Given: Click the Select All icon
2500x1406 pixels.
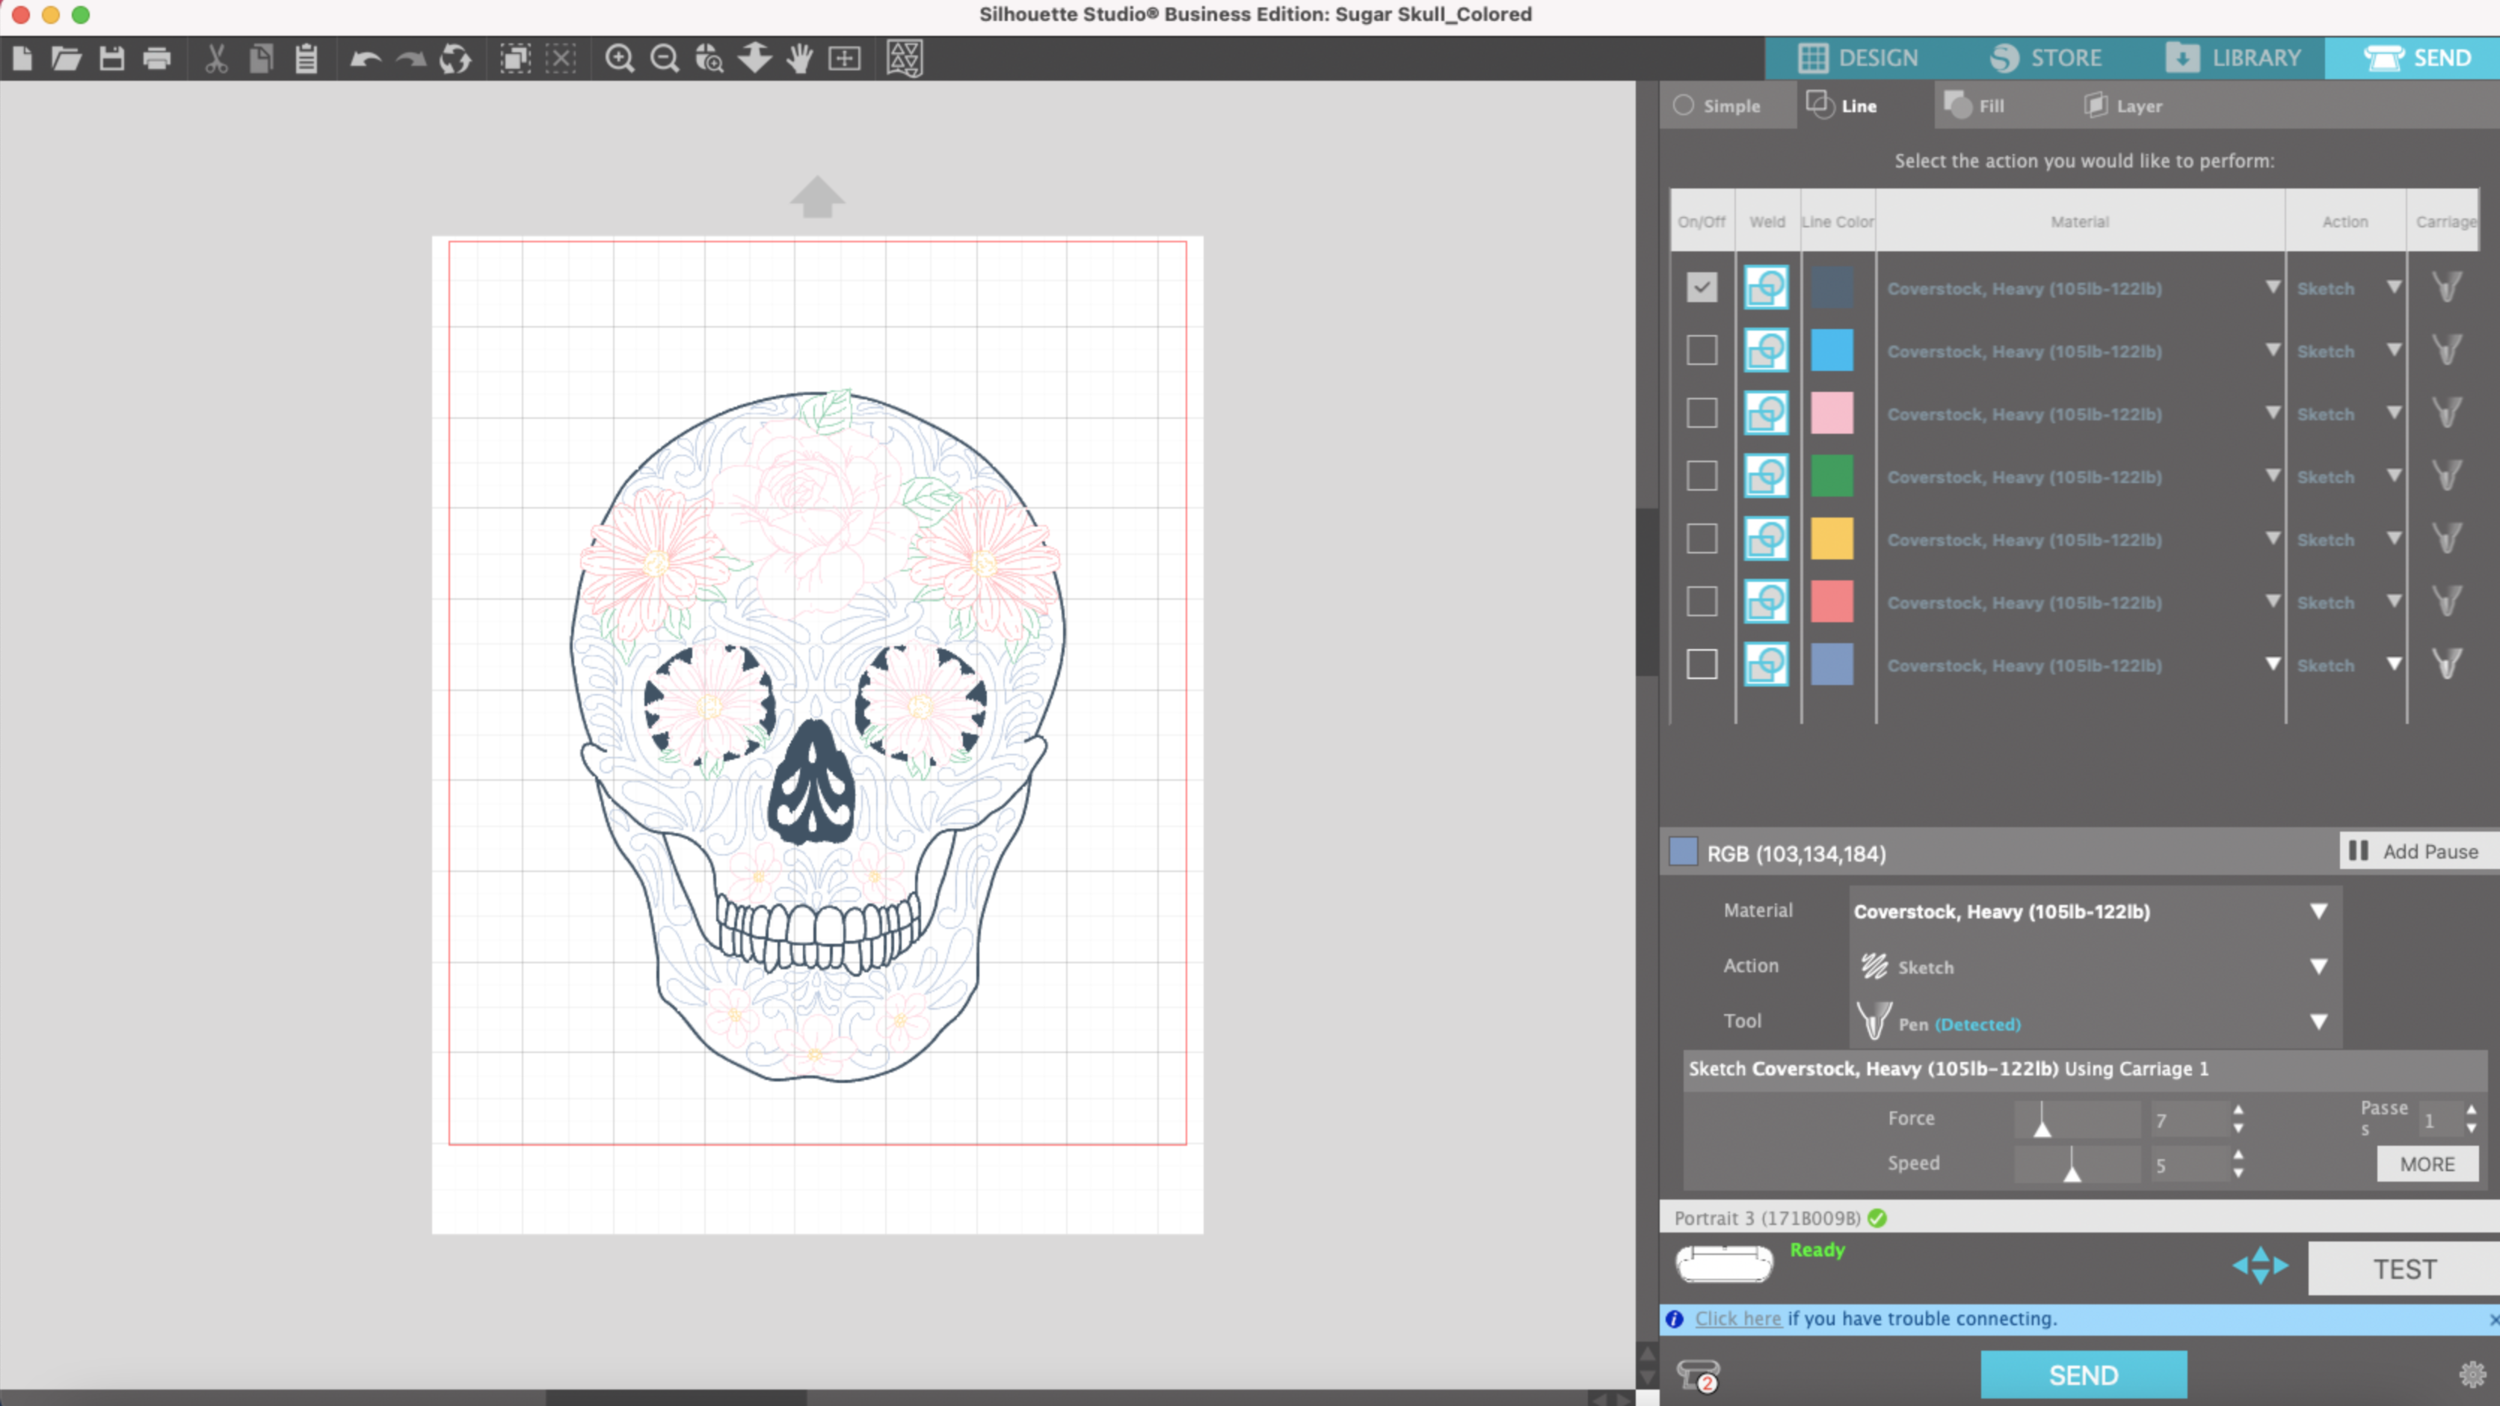Looking at the screenshot, I should (515, 58).
